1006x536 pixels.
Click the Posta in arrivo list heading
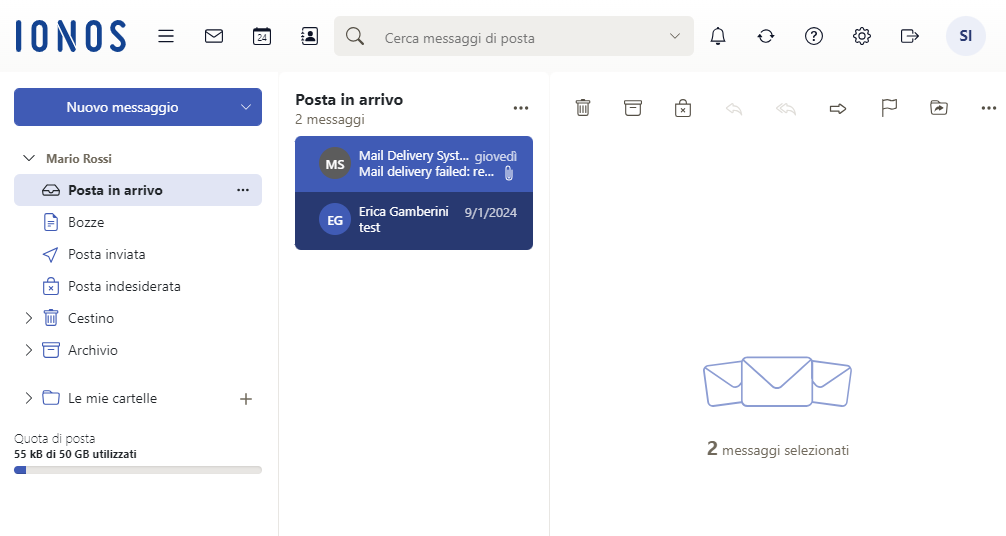(349, 99)
